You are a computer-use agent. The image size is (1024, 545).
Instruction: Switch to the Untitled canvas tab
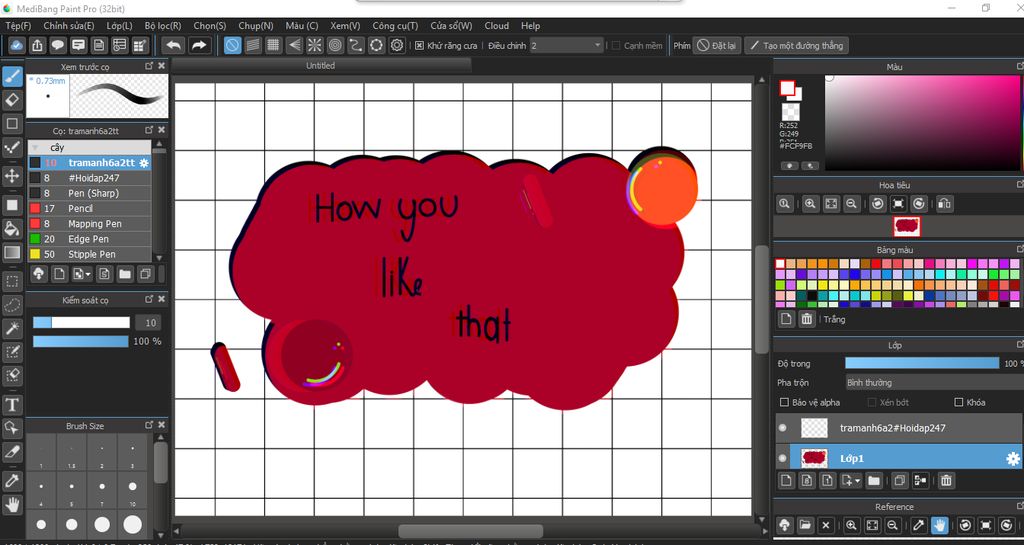(x=321, y=65)
